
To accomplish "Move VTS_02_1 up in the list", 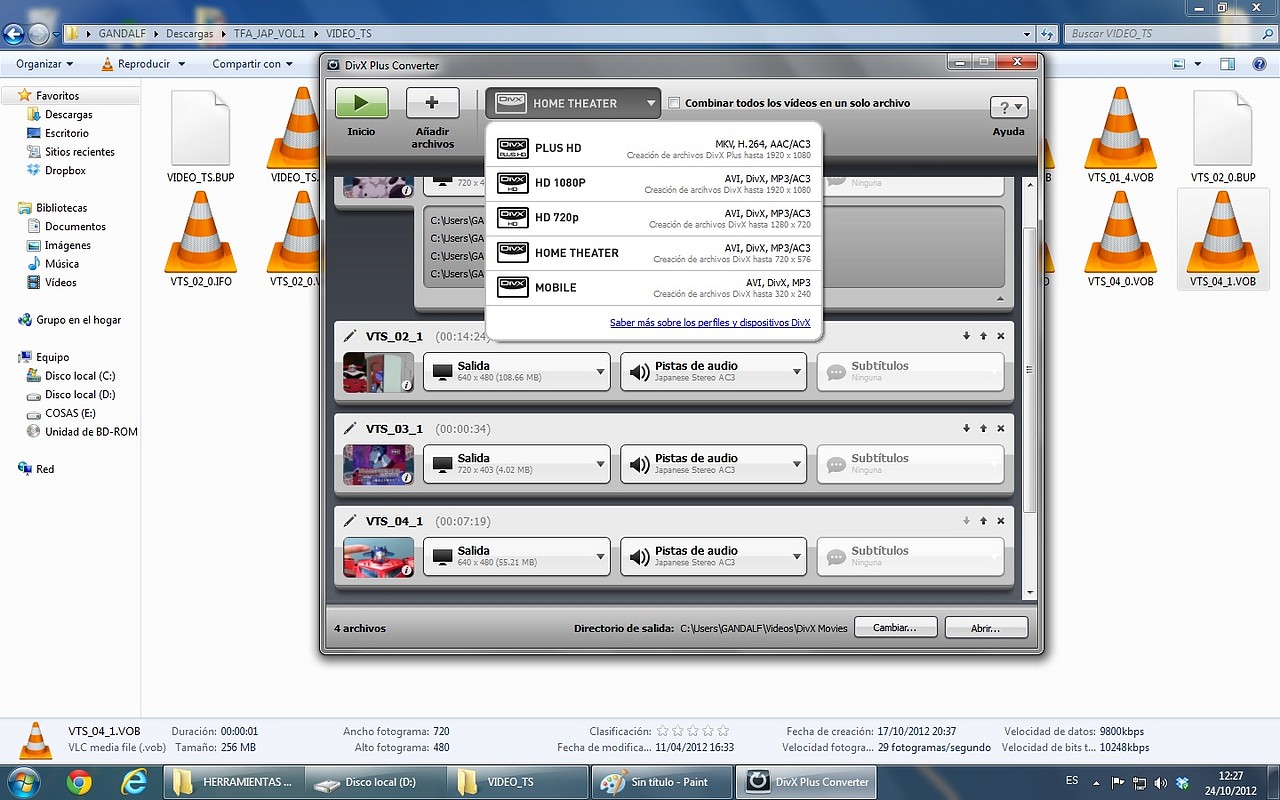I will [983, 336].
